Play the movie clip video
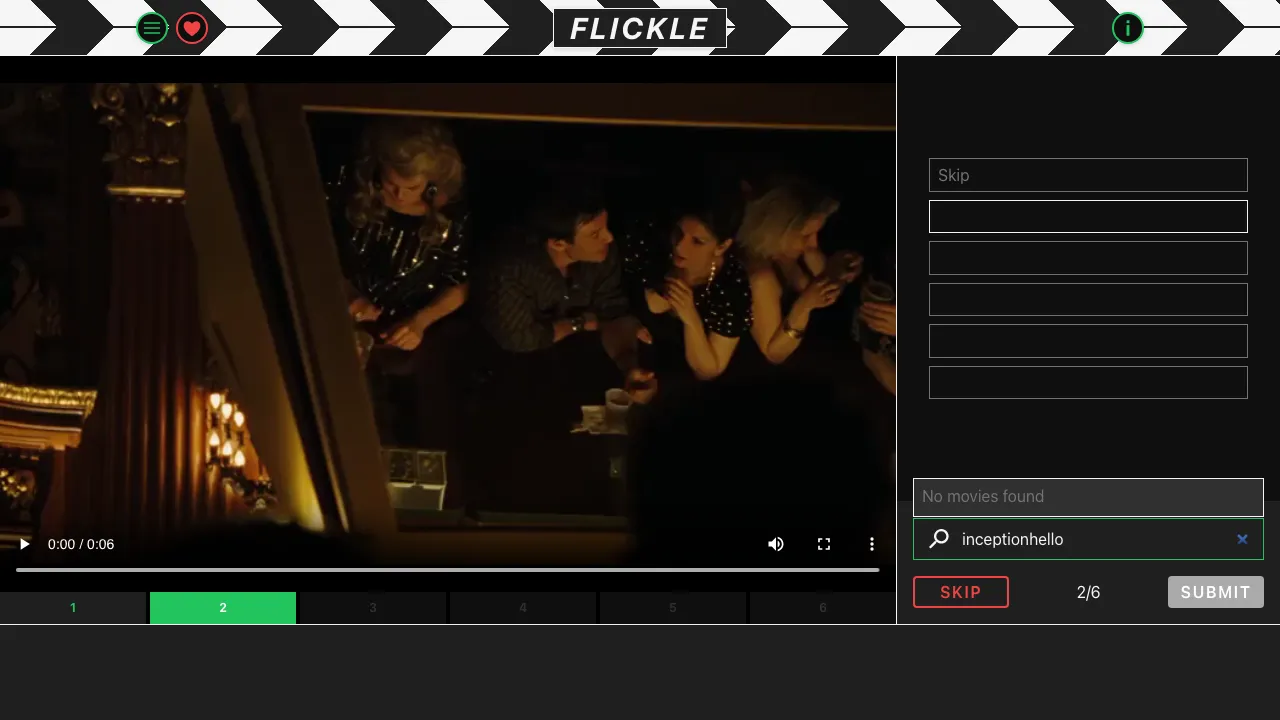Viewport: 1280px width, 720px height. click(25, 544)
